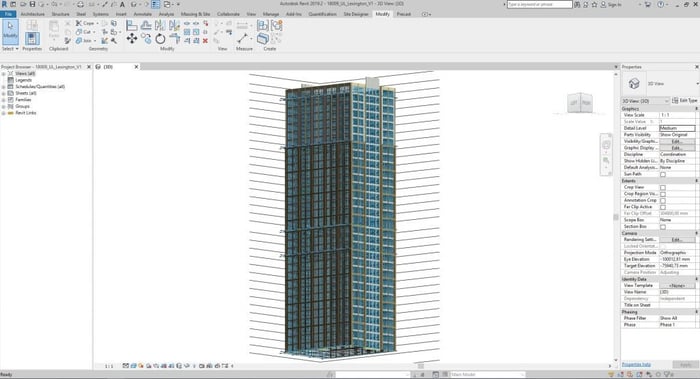Click the red Delete X icon
Screen dimensions: 700x379
205,41
